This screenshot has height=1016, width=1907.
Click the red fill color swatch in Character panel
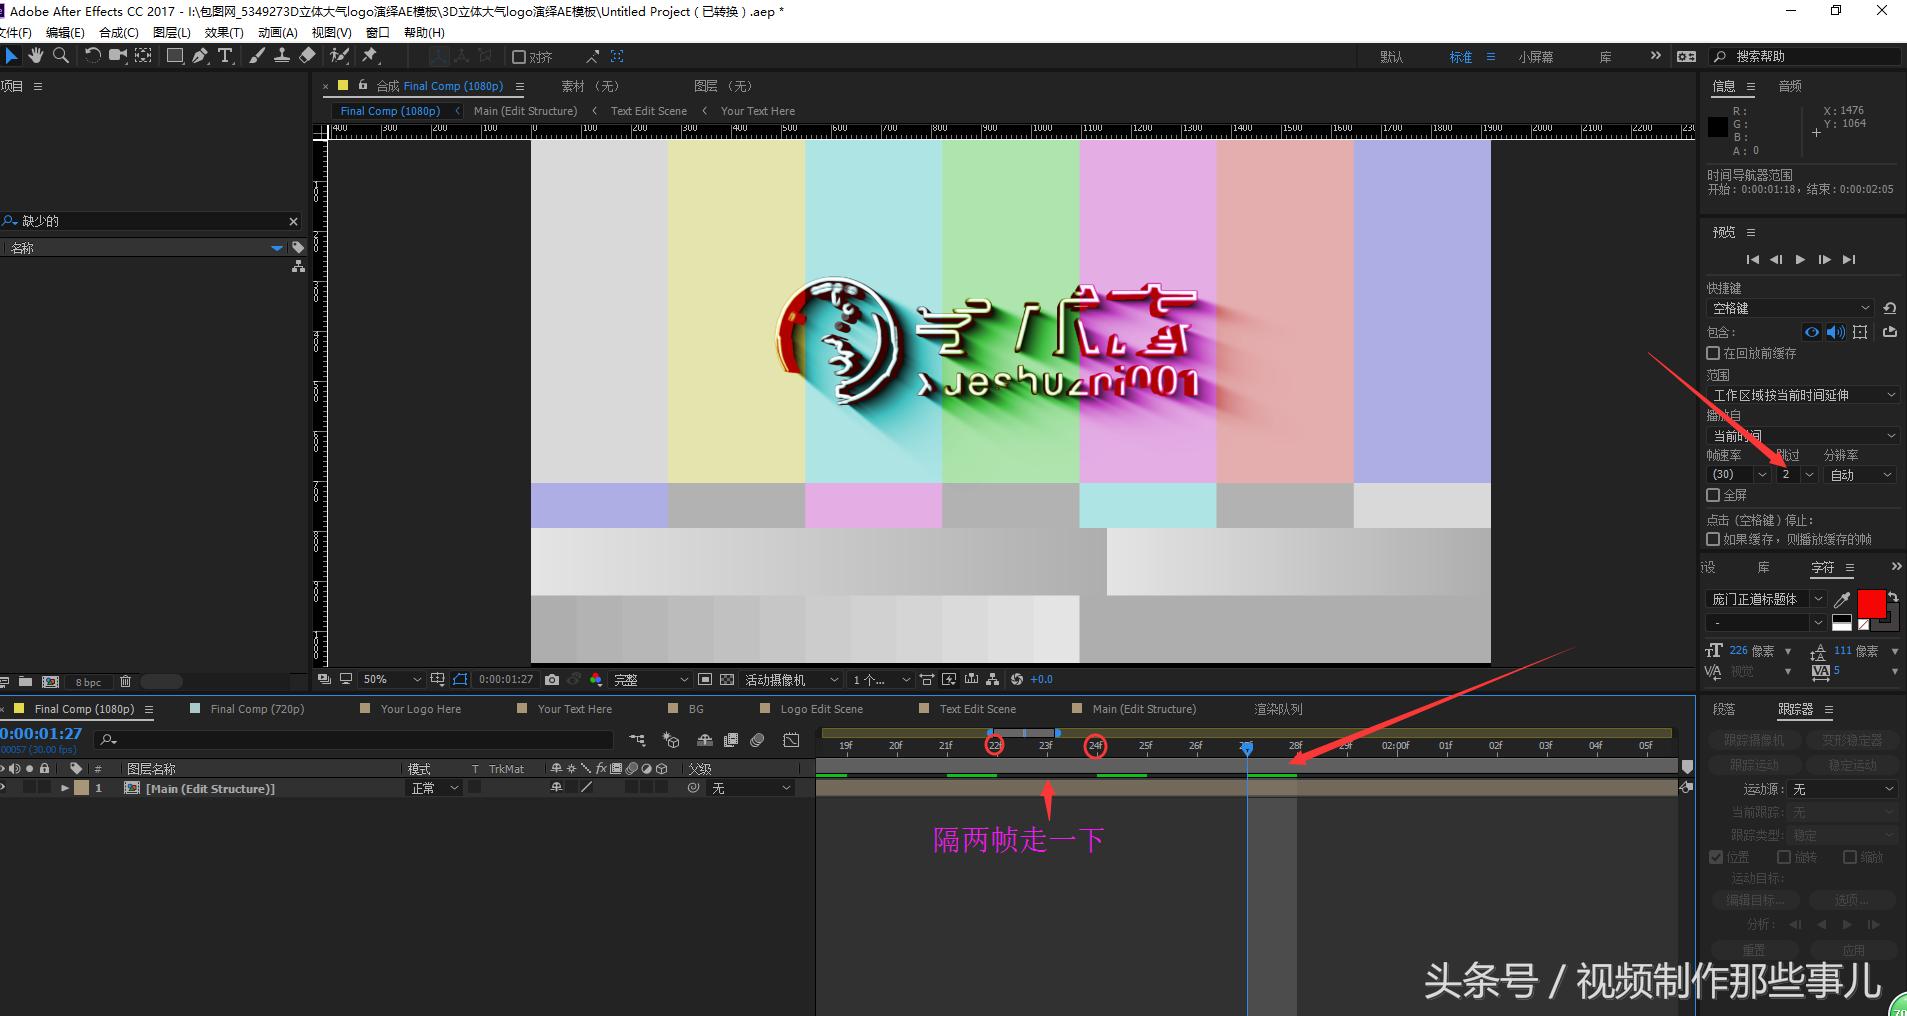coord(1870,604)
